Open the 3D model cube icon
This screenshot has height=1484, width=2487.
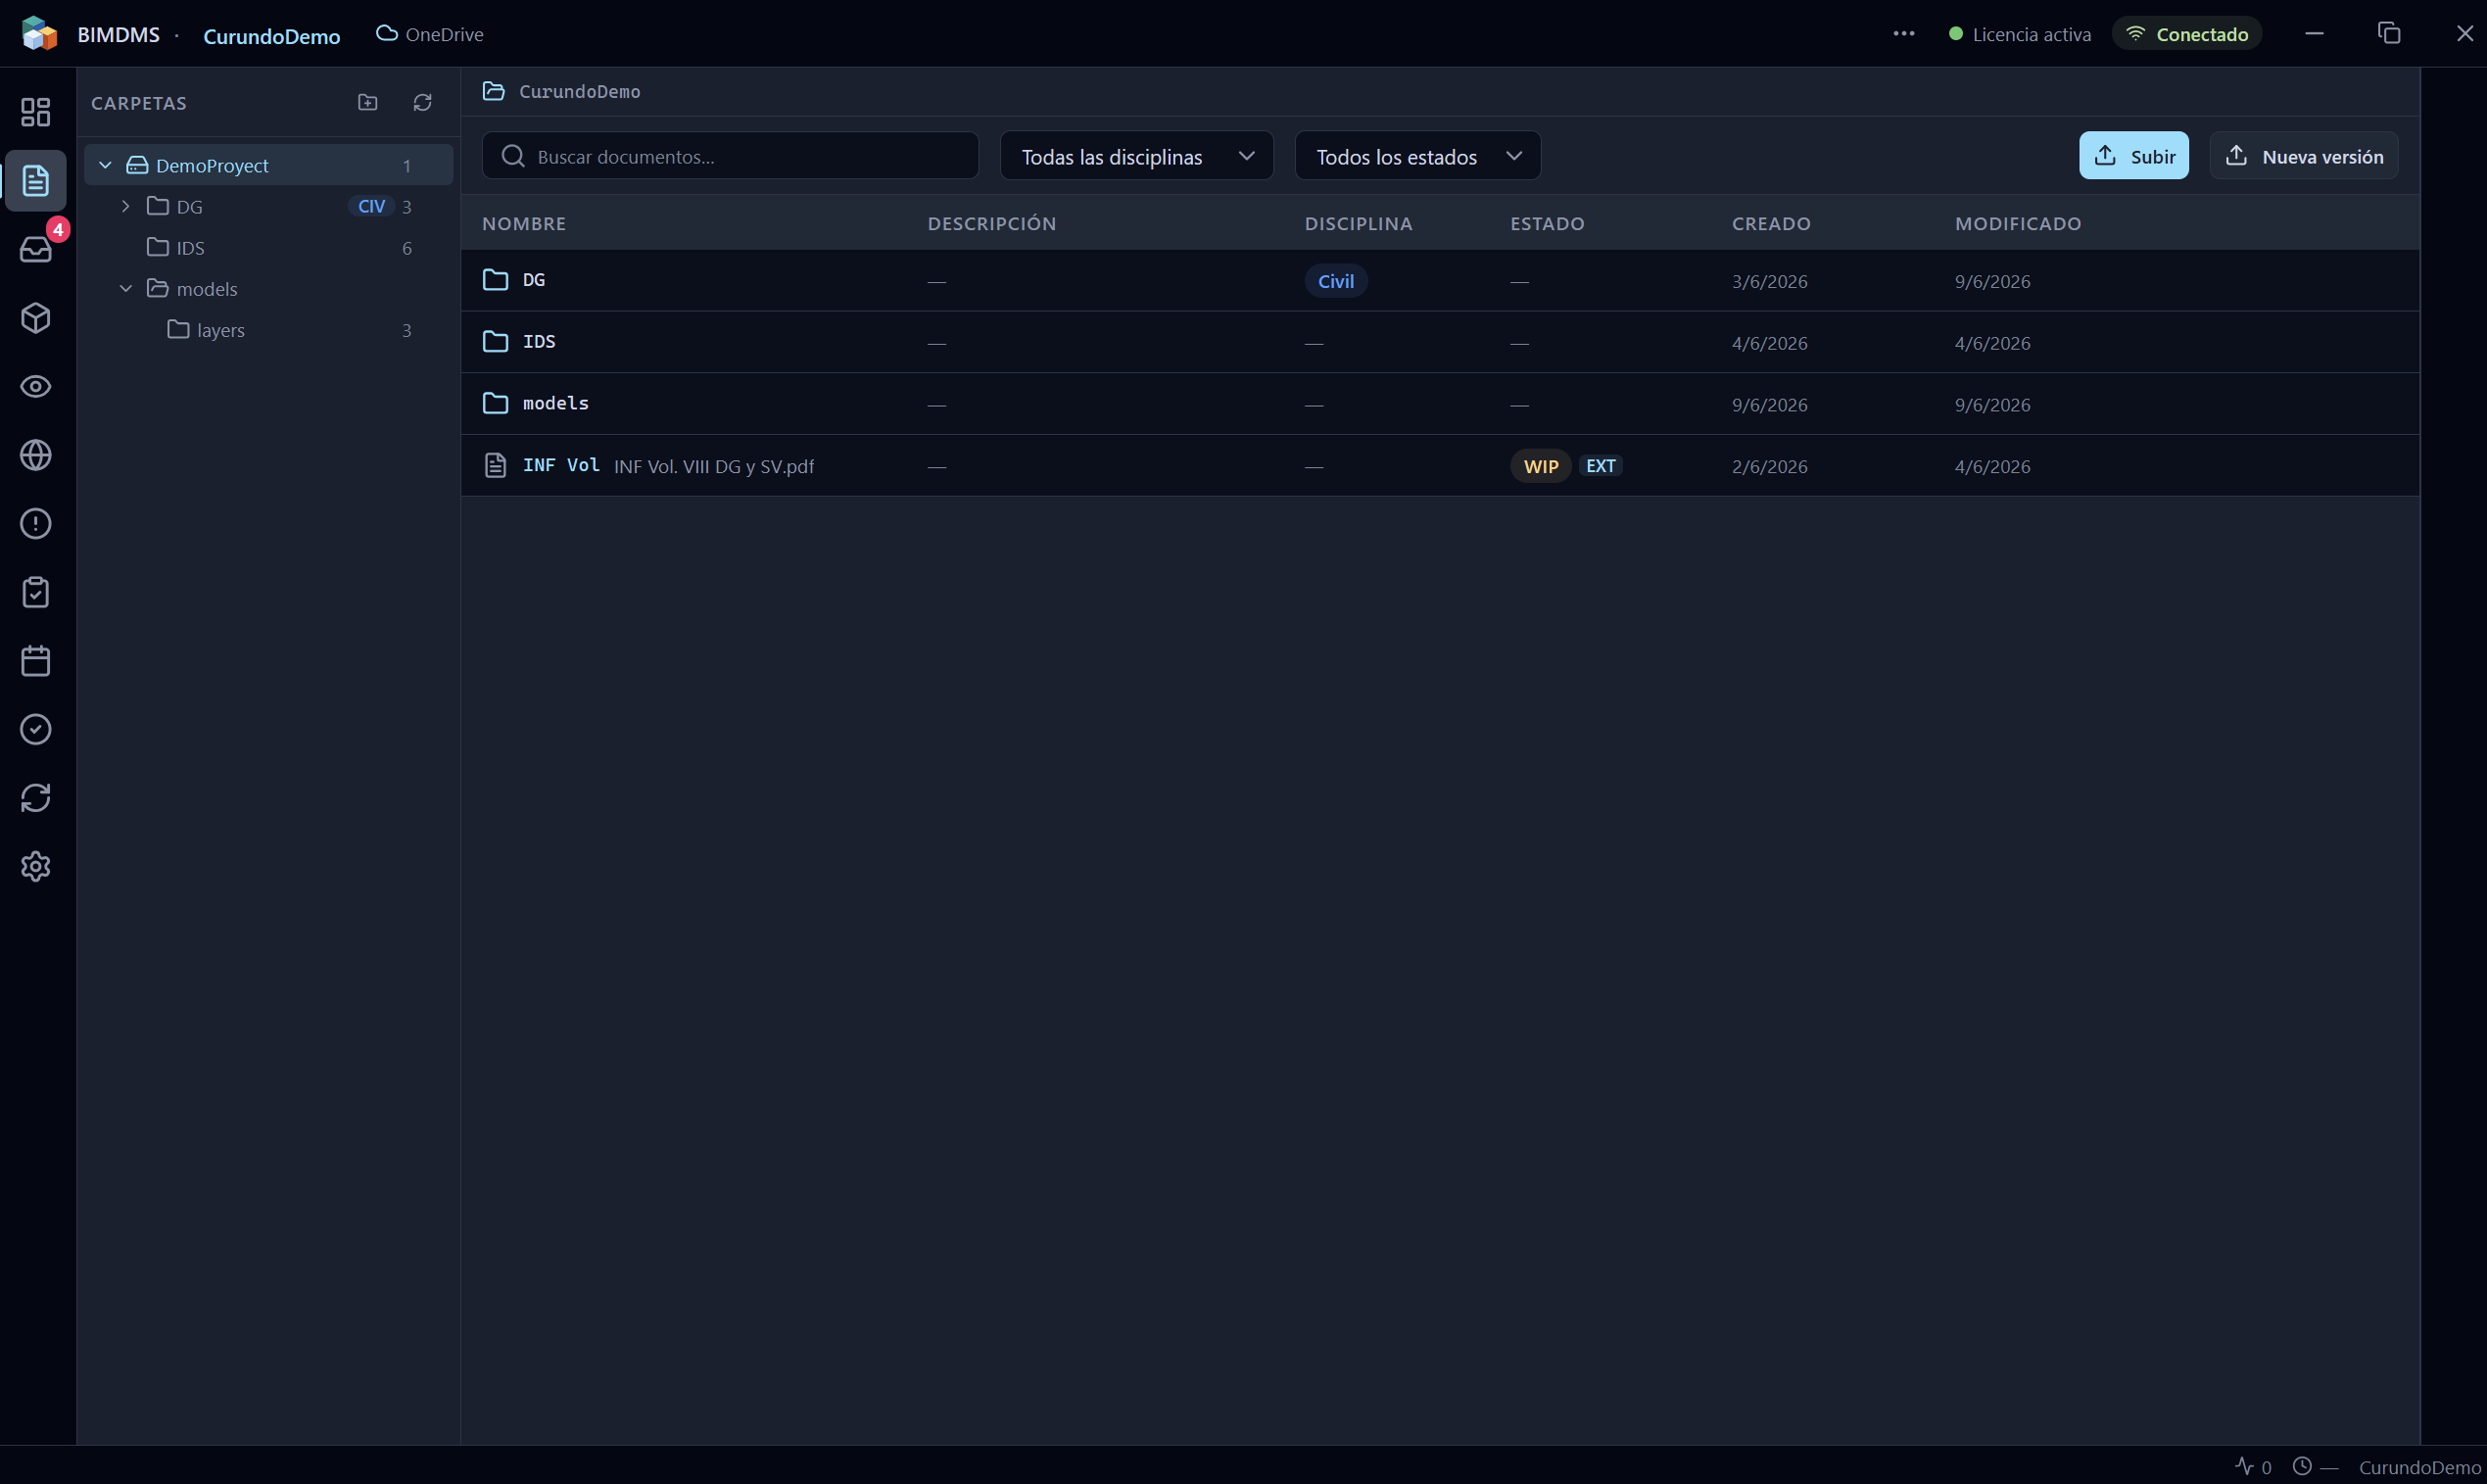click(36, 318)
